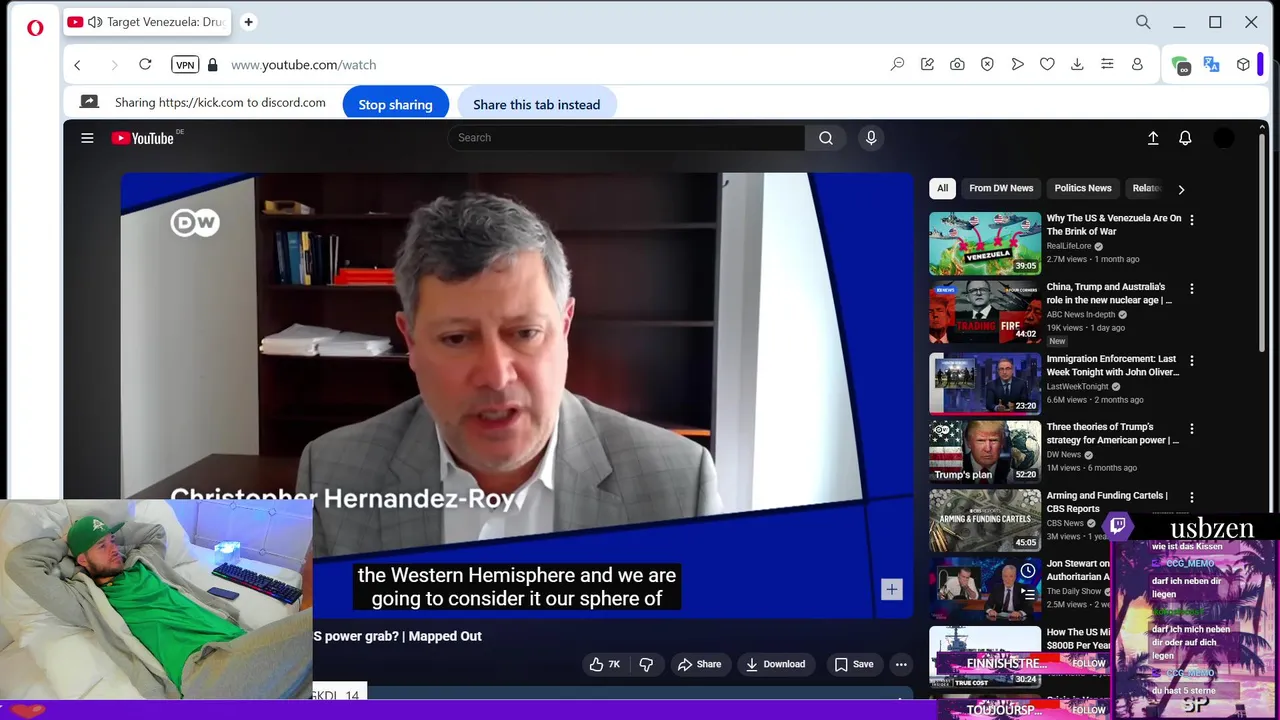Click the send flow arrow icon

(x=1017, y=64)
